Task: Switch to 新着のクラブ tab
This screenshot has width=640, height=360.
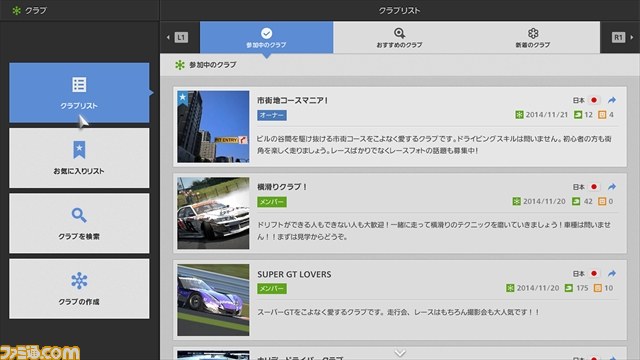Action: (533, 38)
